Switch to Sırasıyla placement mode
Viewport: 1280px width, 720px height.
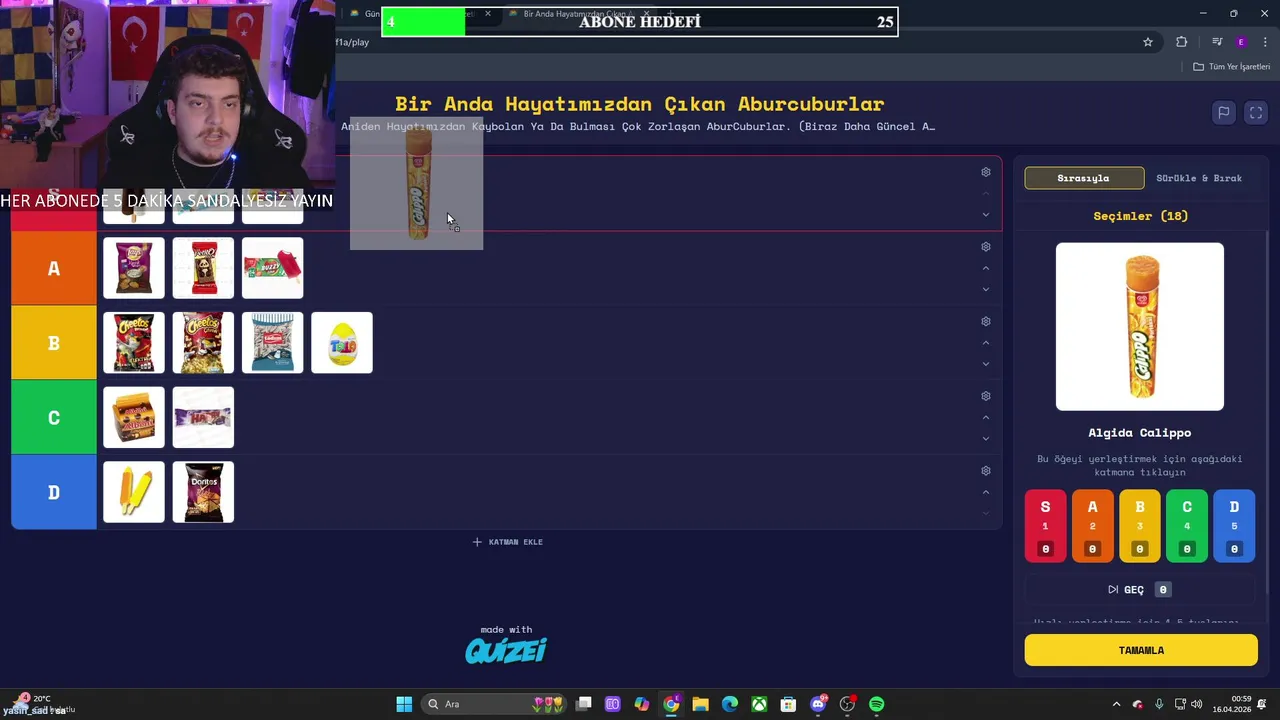point(1084,178)
